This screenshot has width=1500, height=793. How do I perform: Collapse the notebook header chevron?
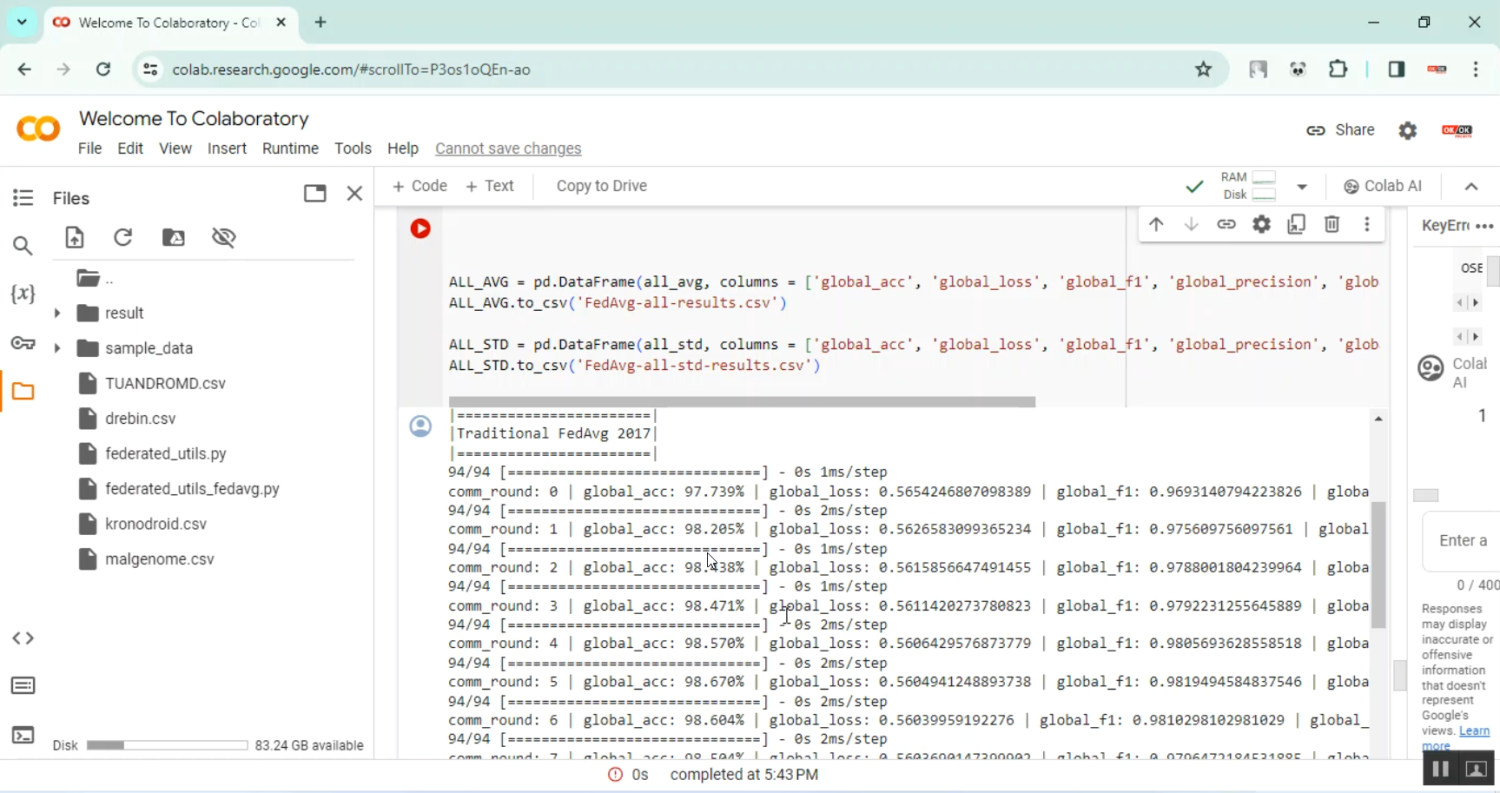(x=1471, y=186)
